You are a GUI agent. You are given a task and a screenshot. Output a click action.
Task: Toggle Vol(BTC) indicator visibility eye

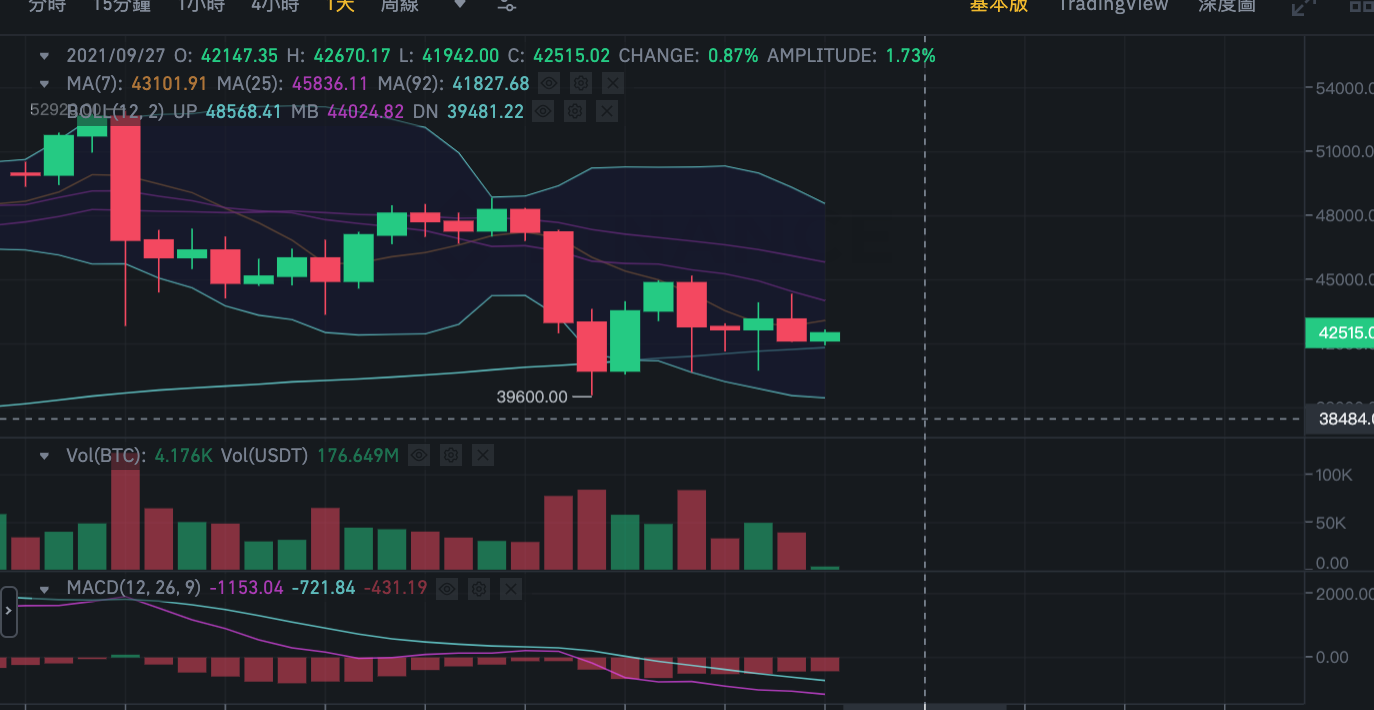(x=419, y=456)
